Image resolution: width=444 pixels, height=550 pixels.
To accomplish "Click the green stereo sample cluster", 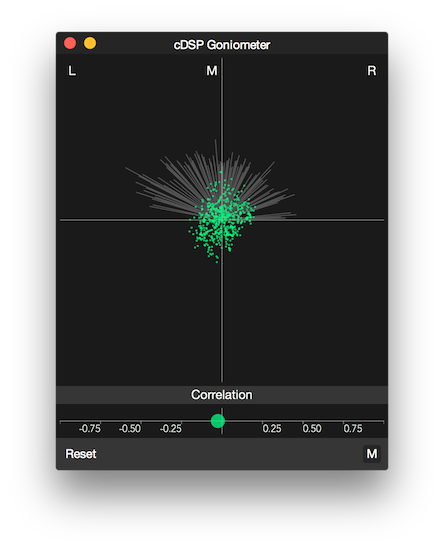I will (222, 217).
